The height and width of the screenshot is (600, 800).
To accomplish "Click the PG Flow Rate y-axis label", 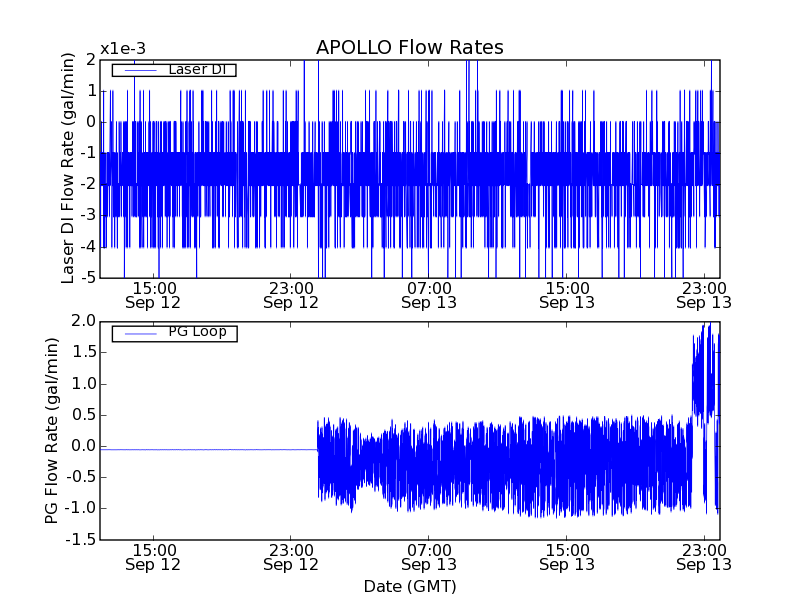I will (52, 430).
